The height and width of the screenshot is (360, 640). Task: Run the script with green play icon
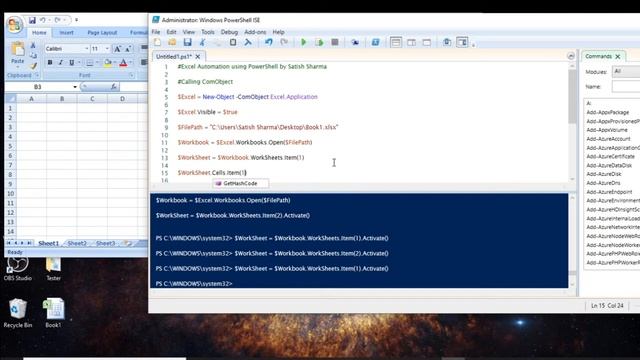[304, 42]
